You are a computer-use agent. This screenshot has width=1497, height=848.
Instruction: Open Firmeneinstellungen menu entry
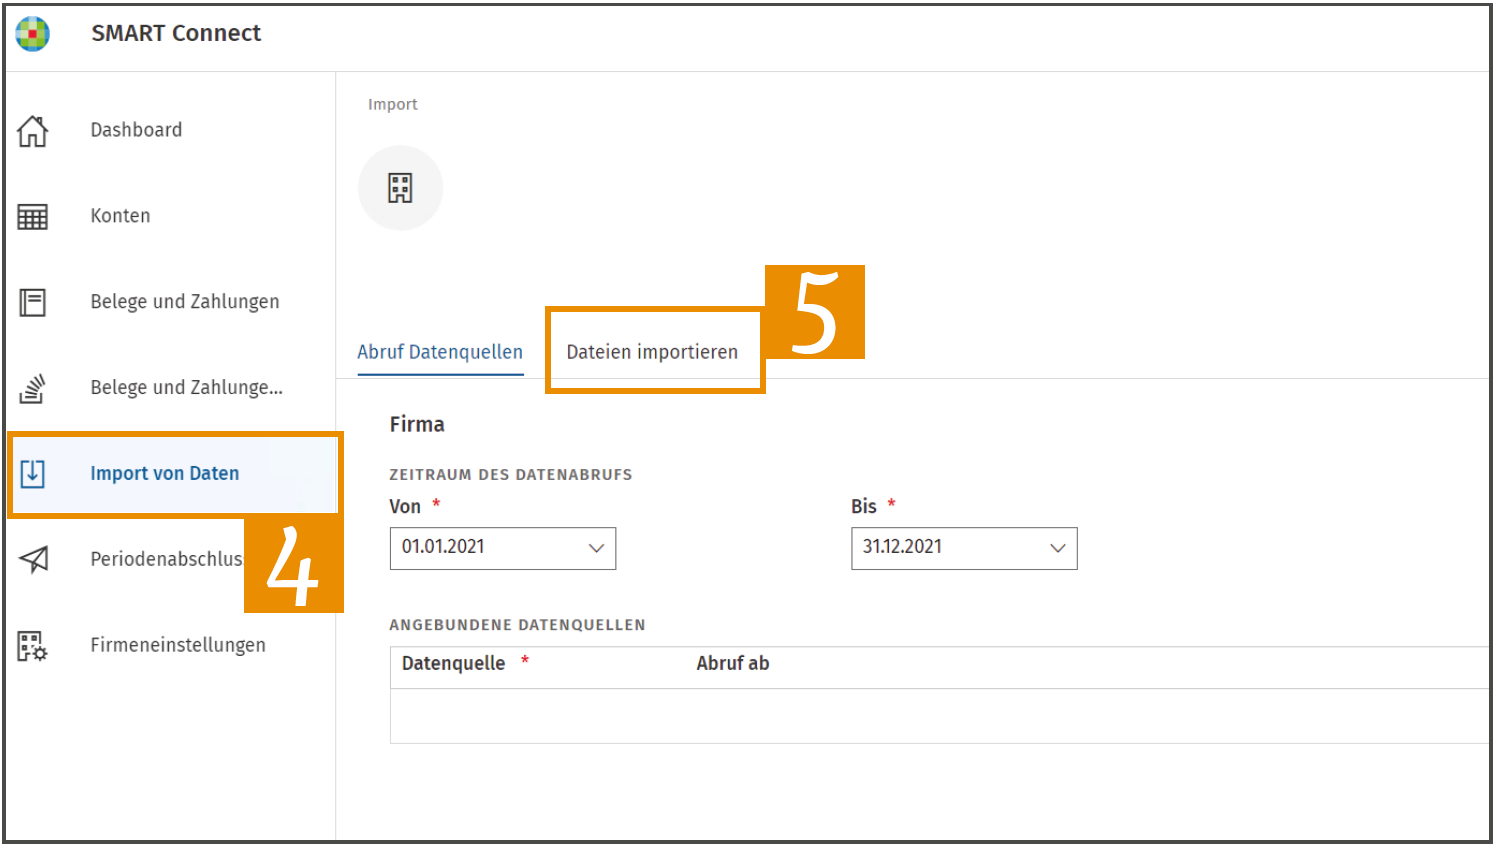pos(178,645)
